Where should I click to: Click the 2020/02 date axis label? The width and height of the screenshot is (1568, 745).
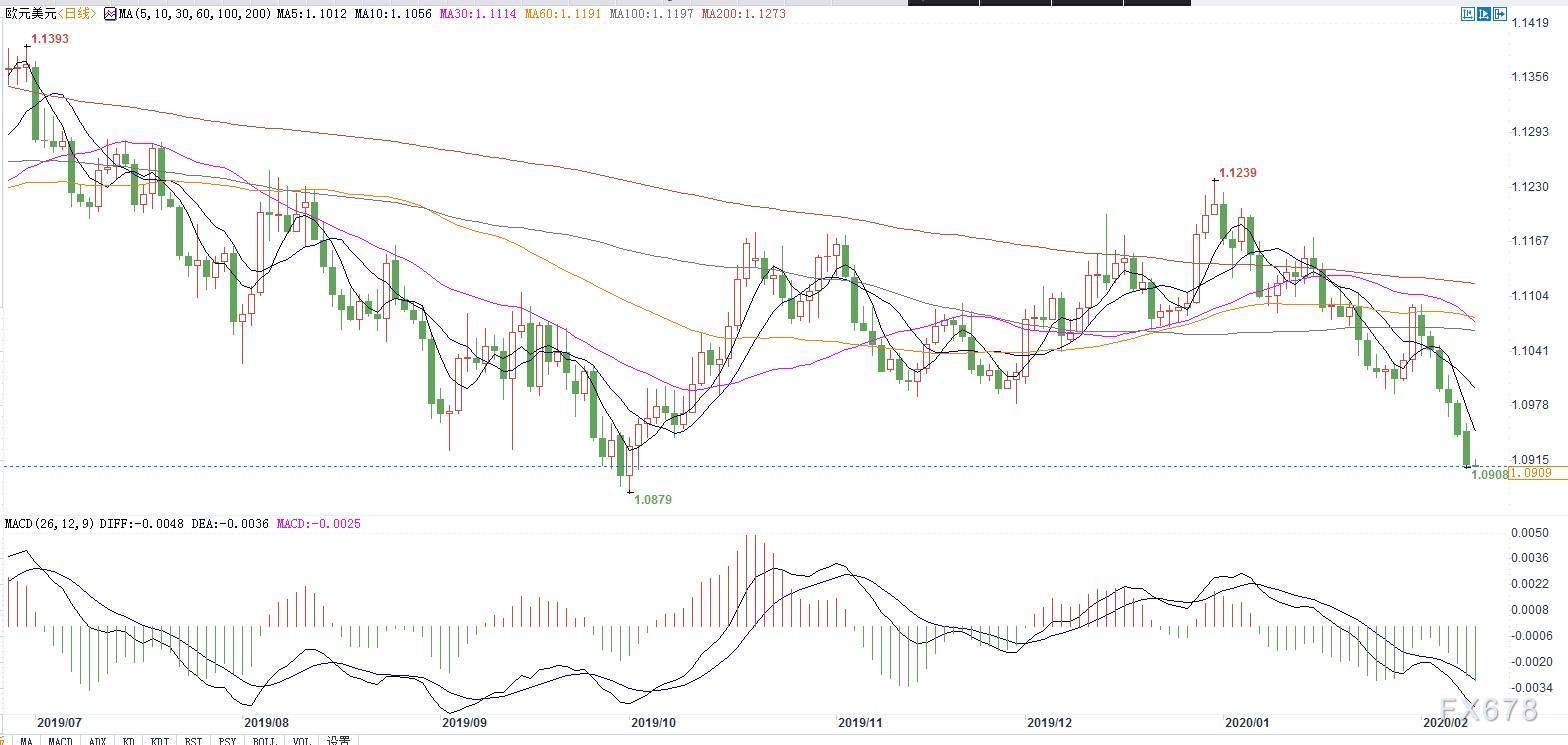pos(1444,720)
